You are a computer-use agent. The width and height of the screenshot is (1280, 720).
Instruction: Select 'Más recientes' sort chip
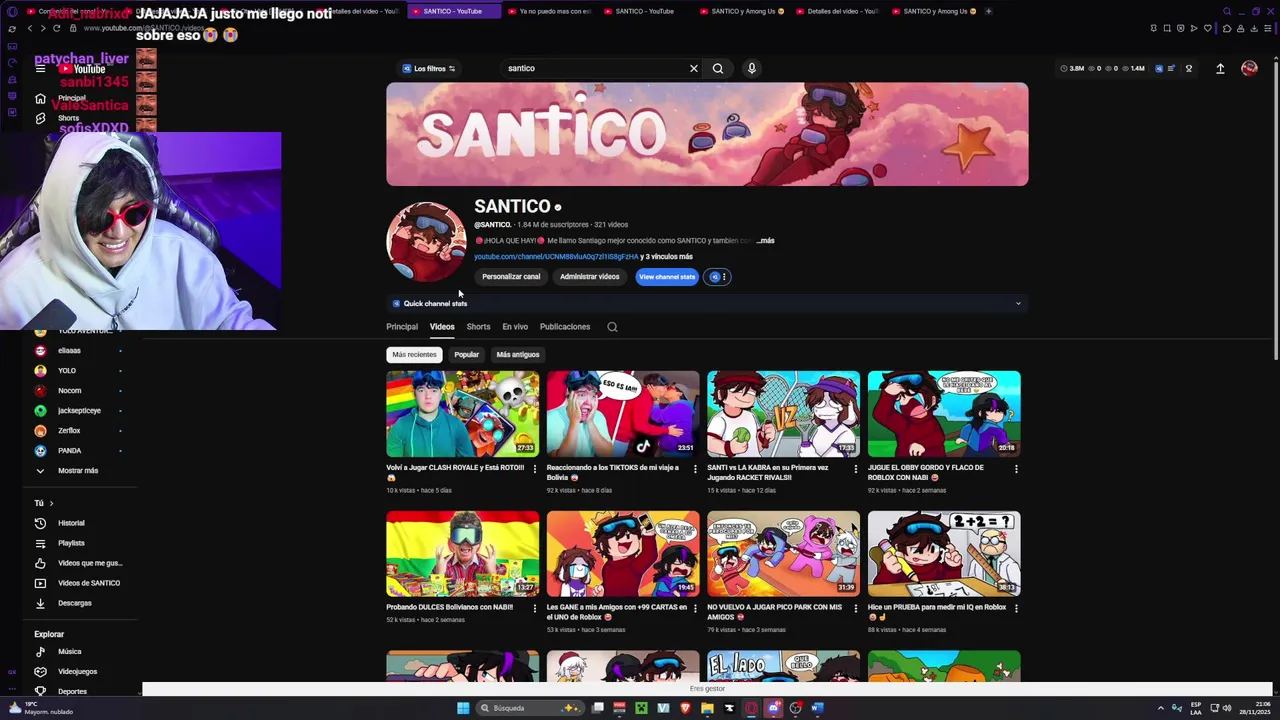(414, 355)
